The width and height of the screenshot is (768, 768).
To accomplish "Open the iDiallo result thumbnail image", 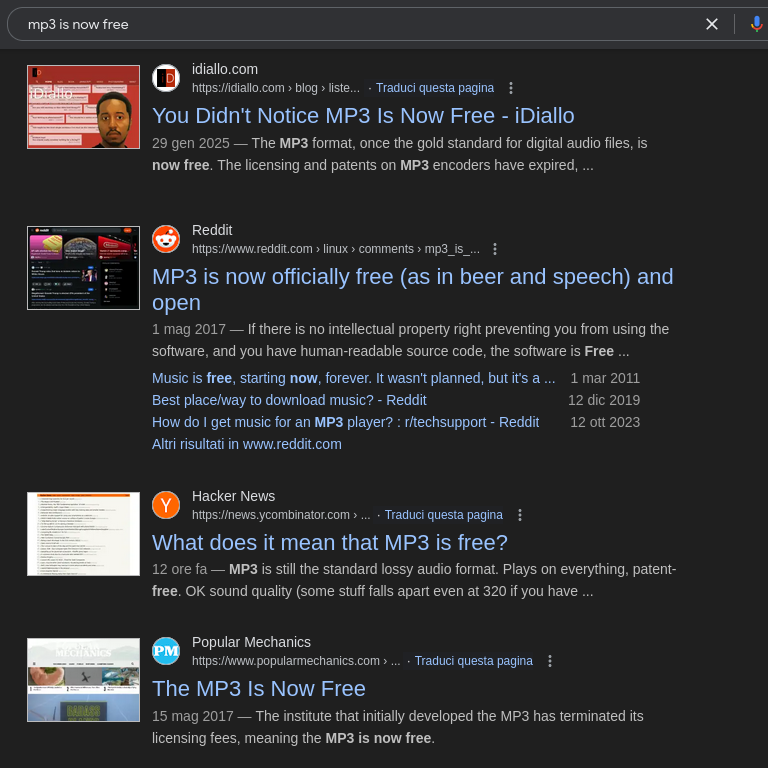I will (83, 107).
